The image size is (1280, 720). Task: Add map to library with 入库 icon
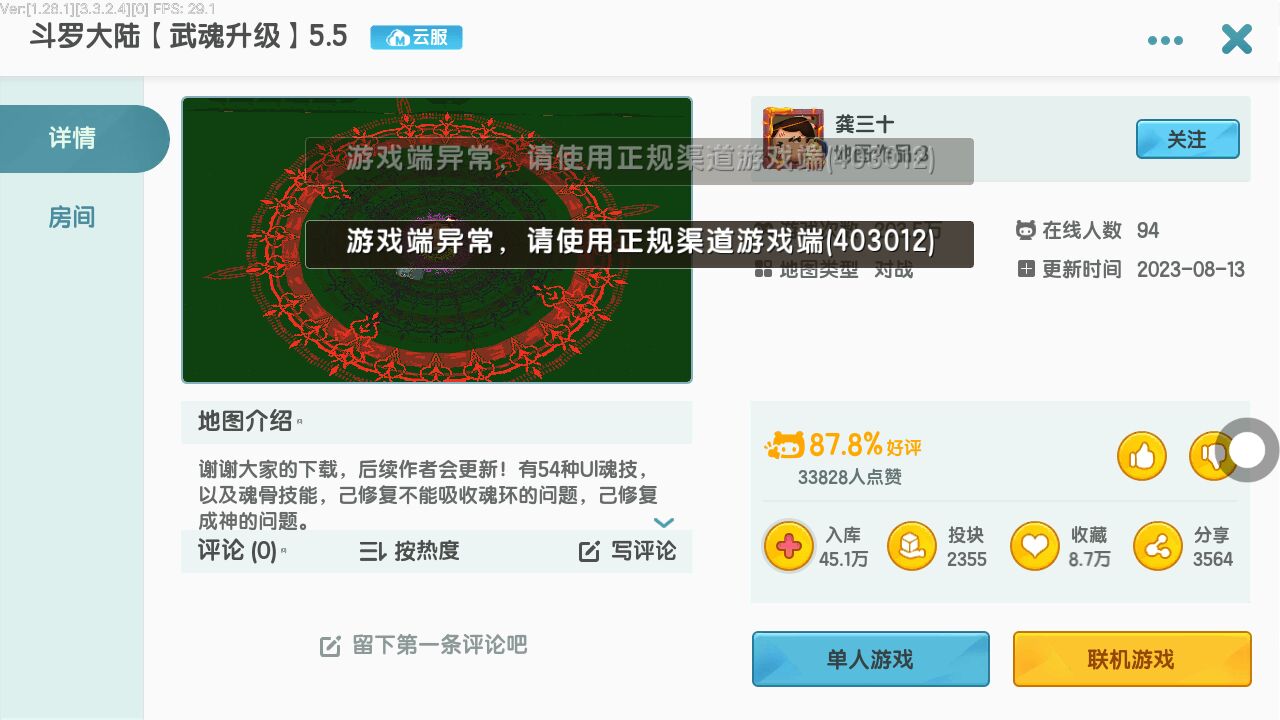click(x=789, y=546)
